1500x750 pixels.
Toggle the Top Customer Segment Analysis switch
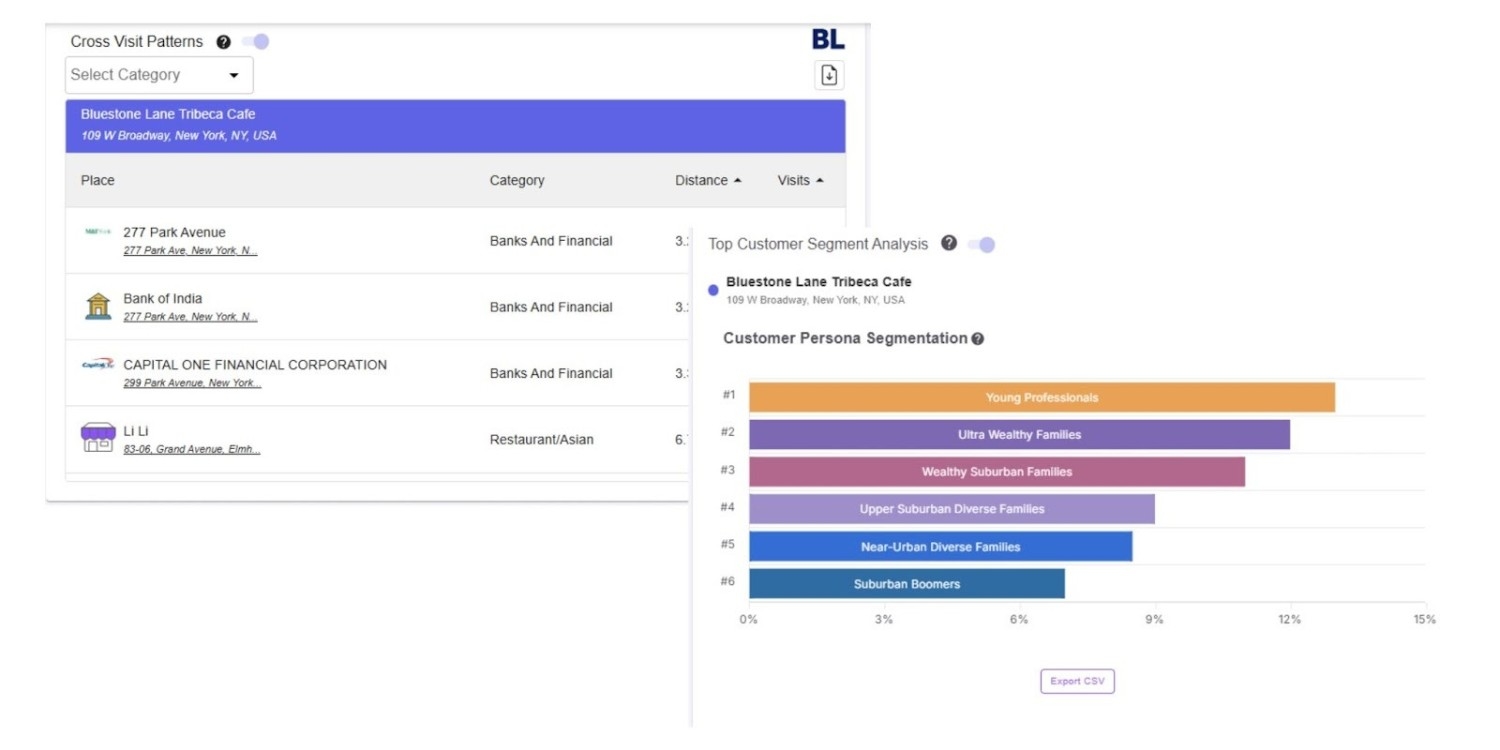tap(982, 244)
